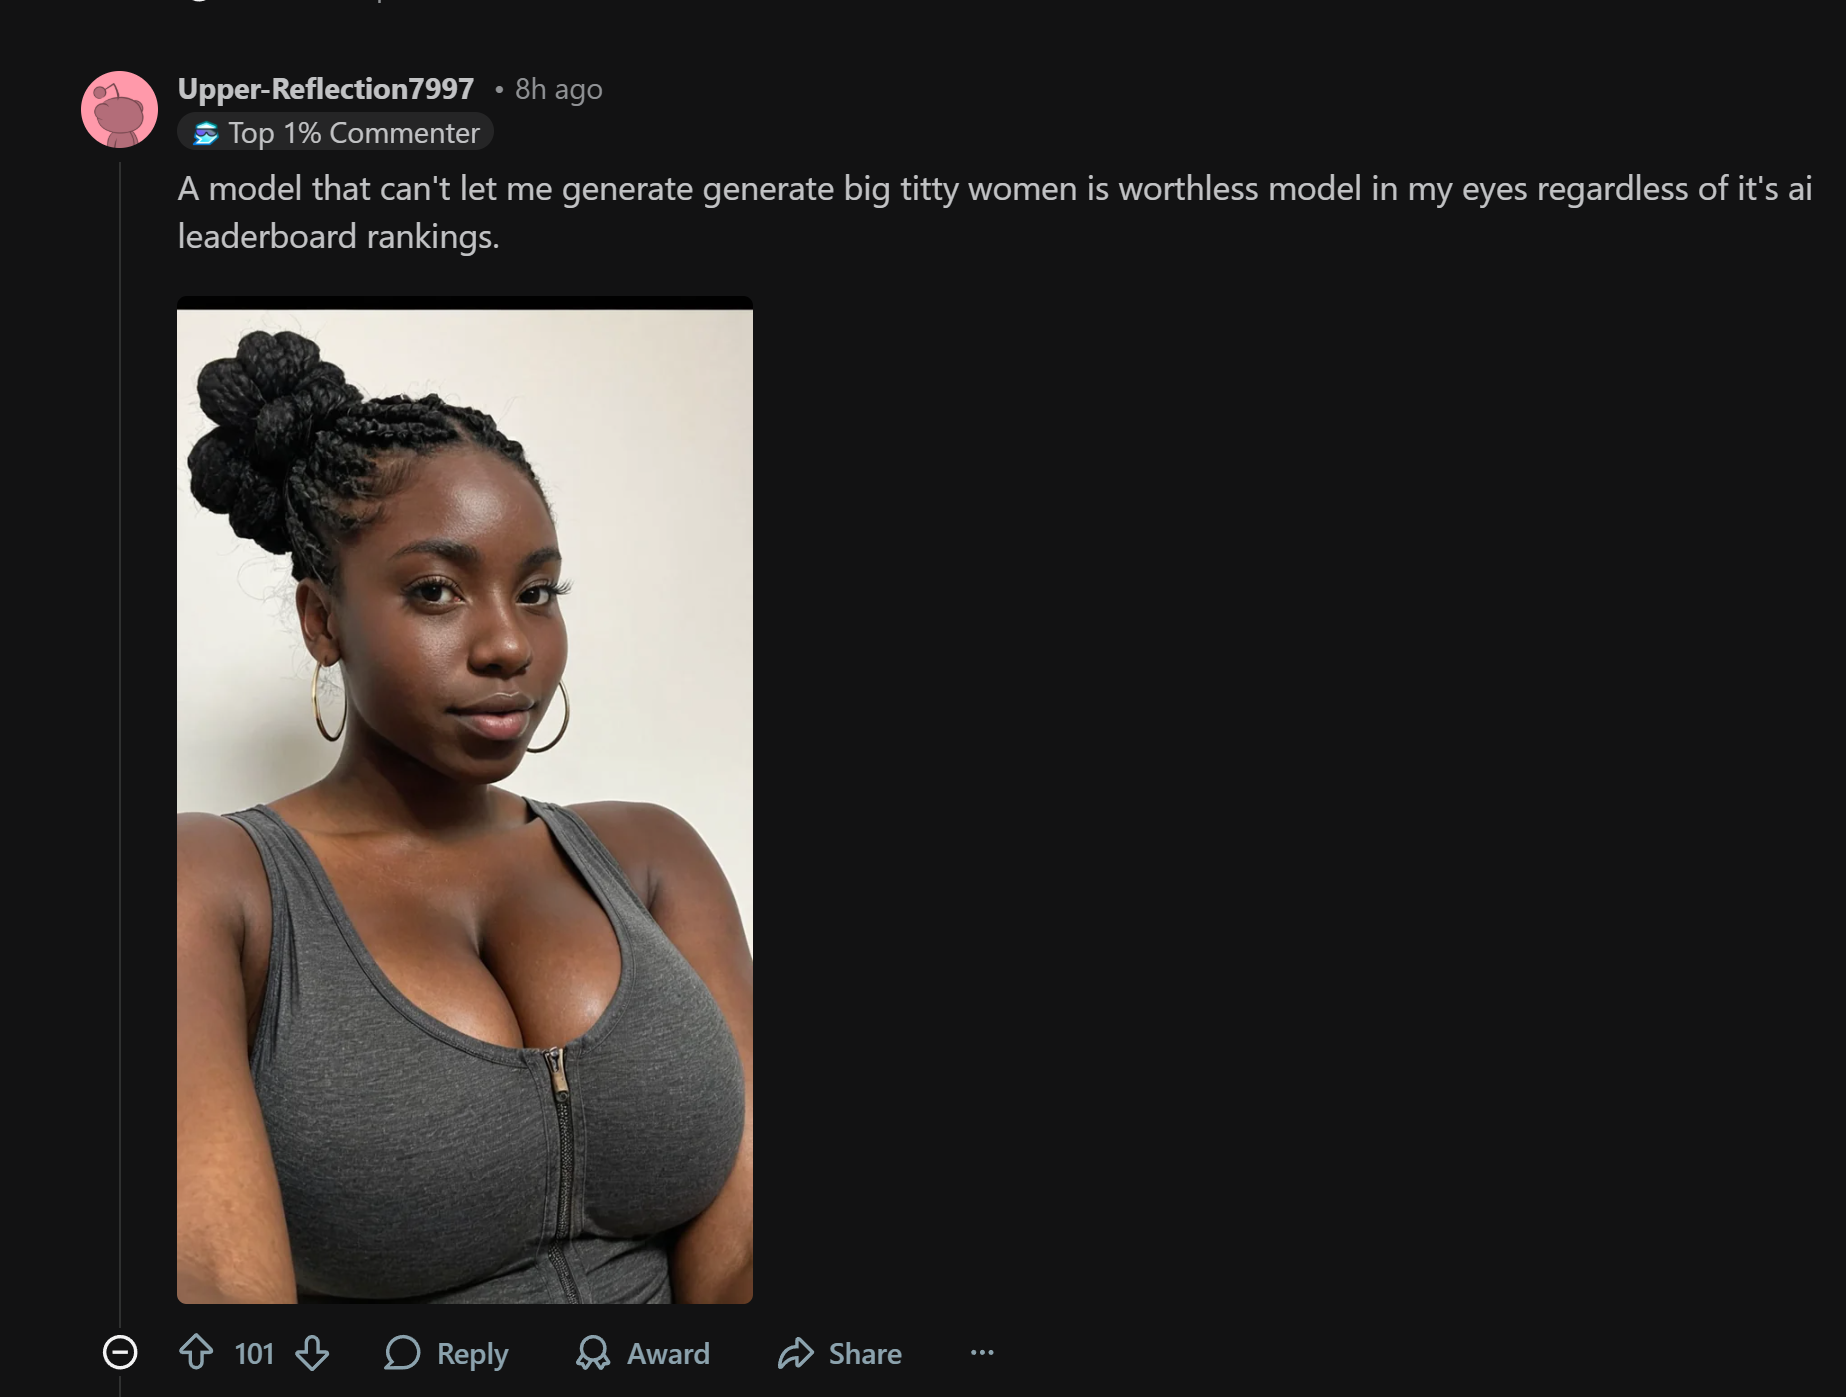Click the 101 vote count
Screen dimensions: 1846x1397
pyautogui.click(x=254, y=1354)
